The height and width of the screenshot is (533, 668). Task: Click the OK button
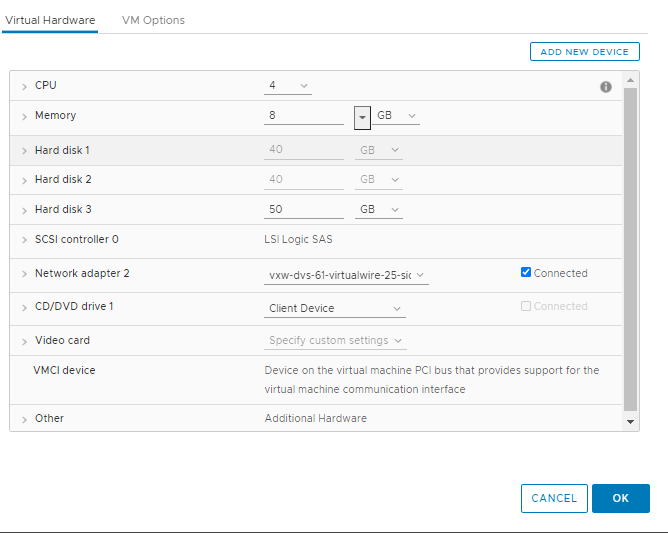621,498
